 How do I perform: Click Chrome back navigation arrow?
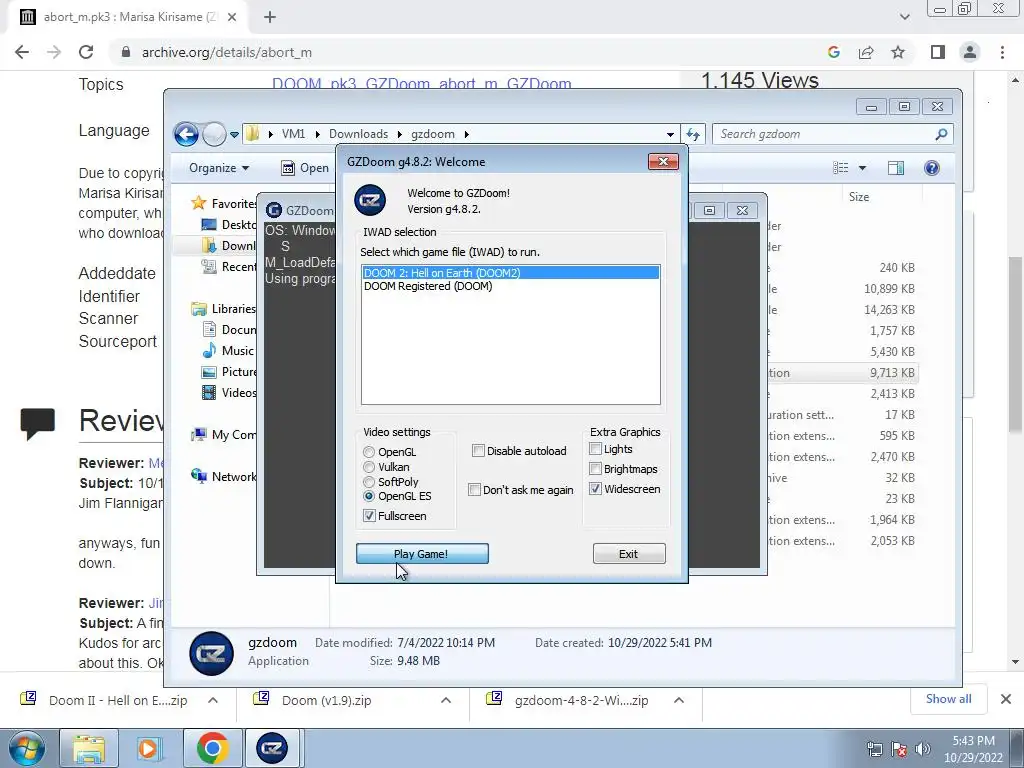[x=22, y=52]
